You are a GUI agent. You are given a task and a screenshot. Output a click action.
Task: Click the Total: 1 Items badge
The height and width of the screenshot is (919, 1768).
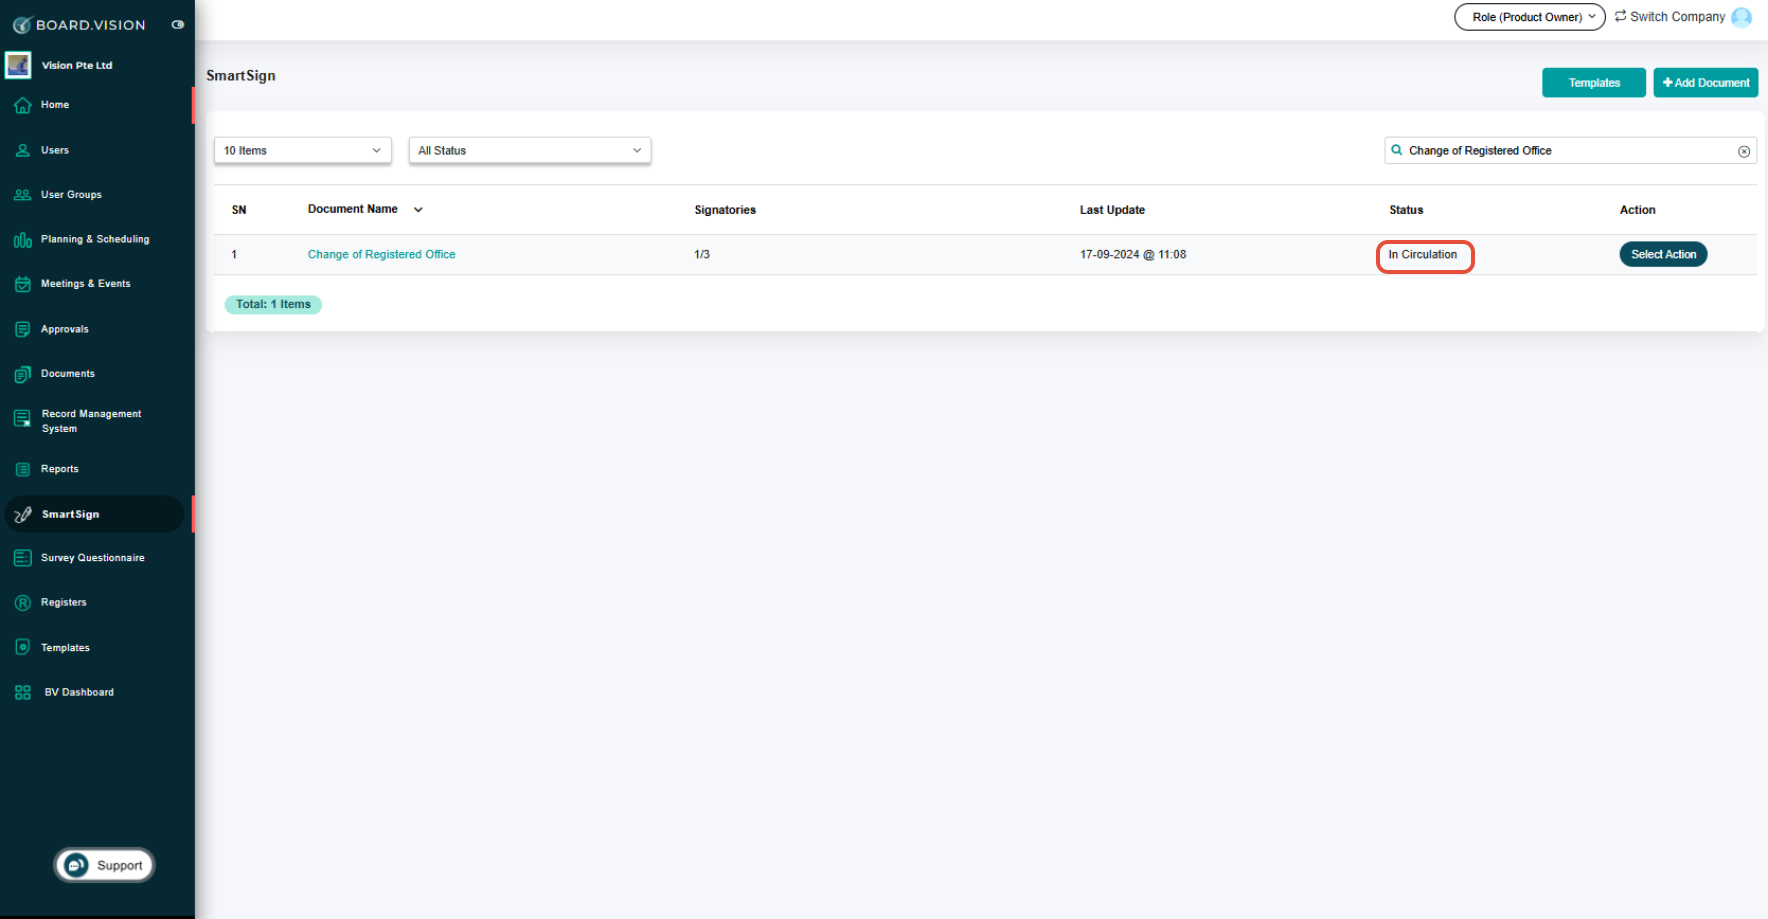pyautogui.click(x=273, y=305)
